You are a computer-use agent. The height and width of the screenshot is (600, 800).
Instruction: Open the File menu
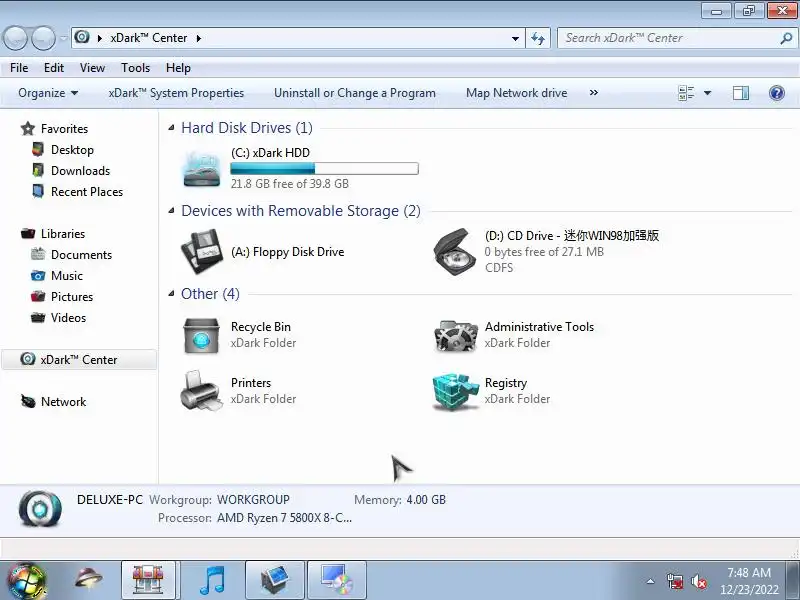[x=19, y=68]
